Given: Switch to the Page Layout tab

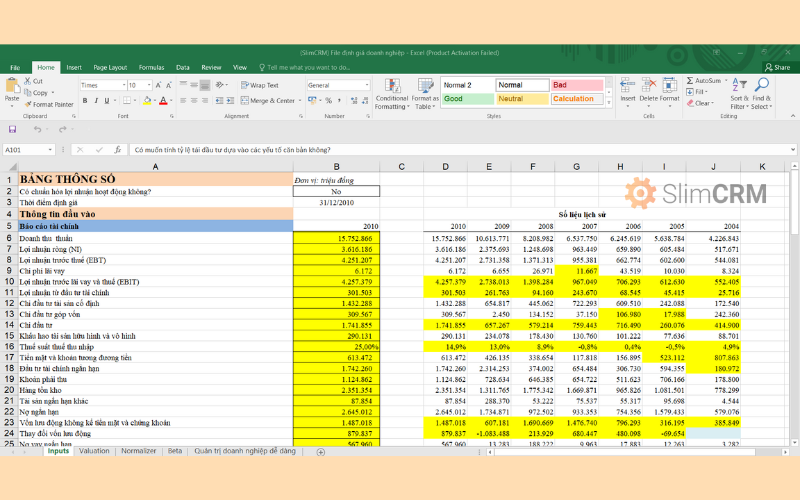Looking at the screenshot, I should (x=110, y=67).
